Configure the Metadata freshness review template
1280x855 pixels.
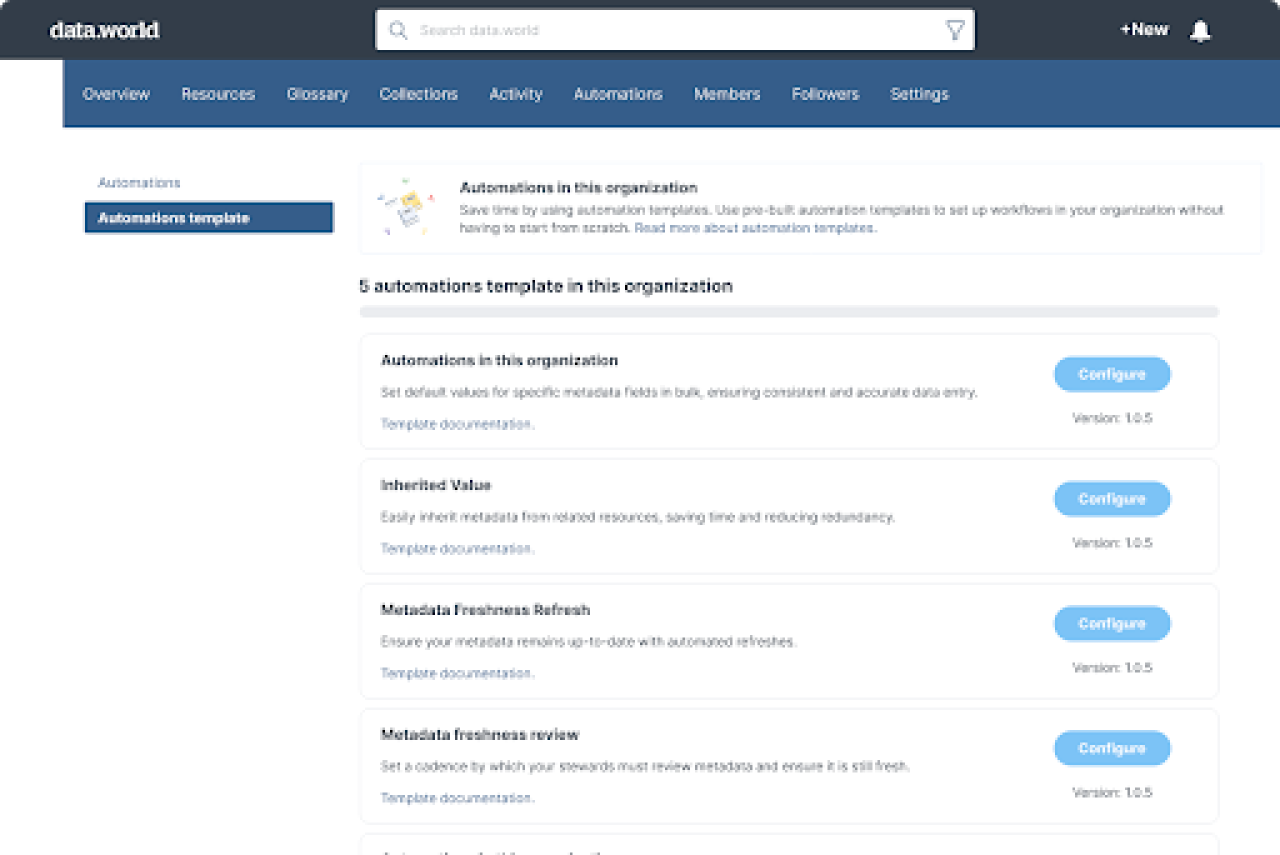[1112, 748]
